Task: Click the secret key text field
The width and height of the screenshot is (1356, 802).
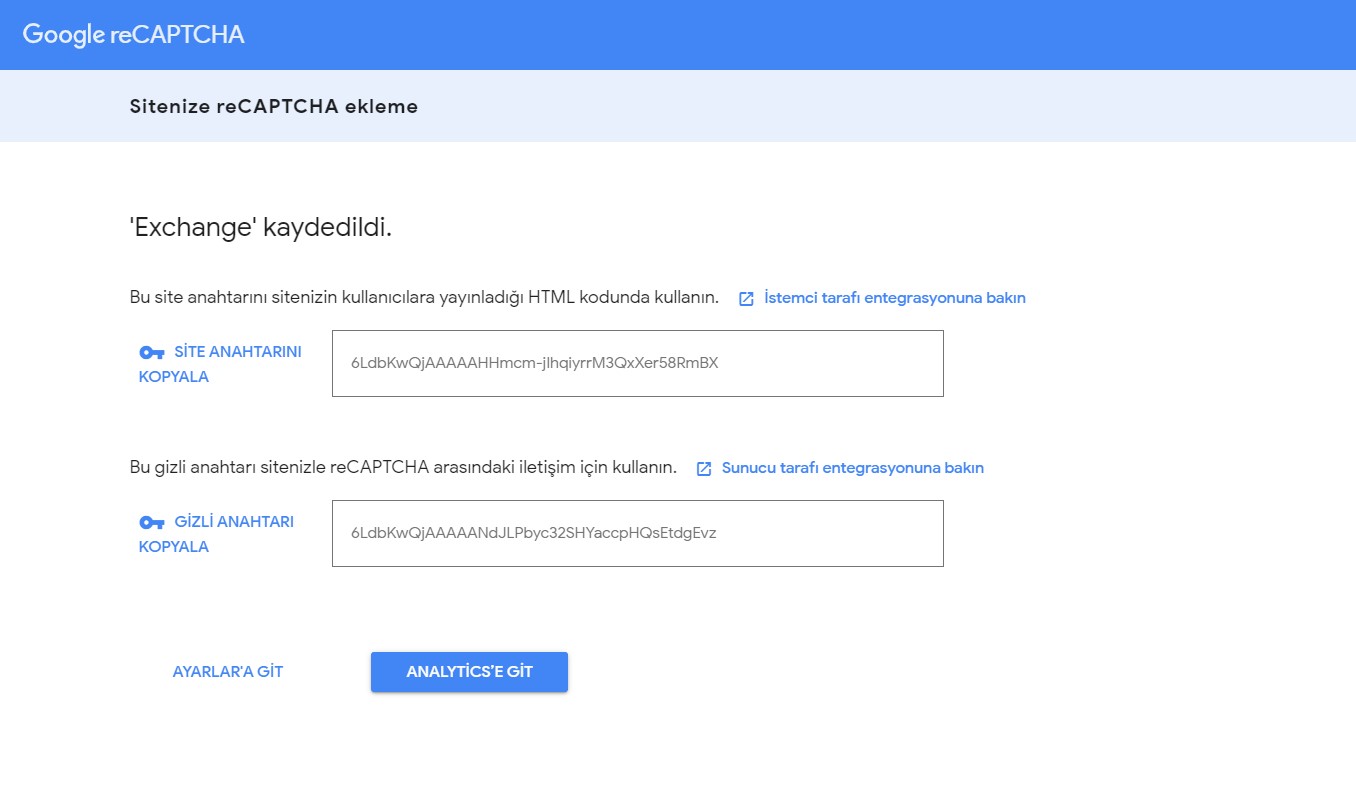Action: point(638,533)
